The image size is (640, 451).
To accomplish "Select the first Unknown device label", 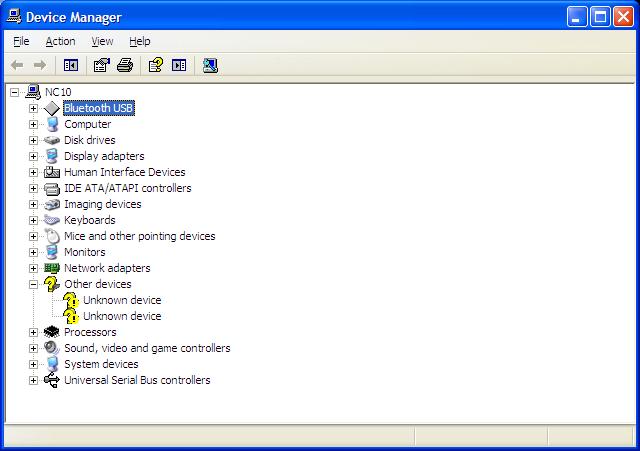I will click(122, 300).
